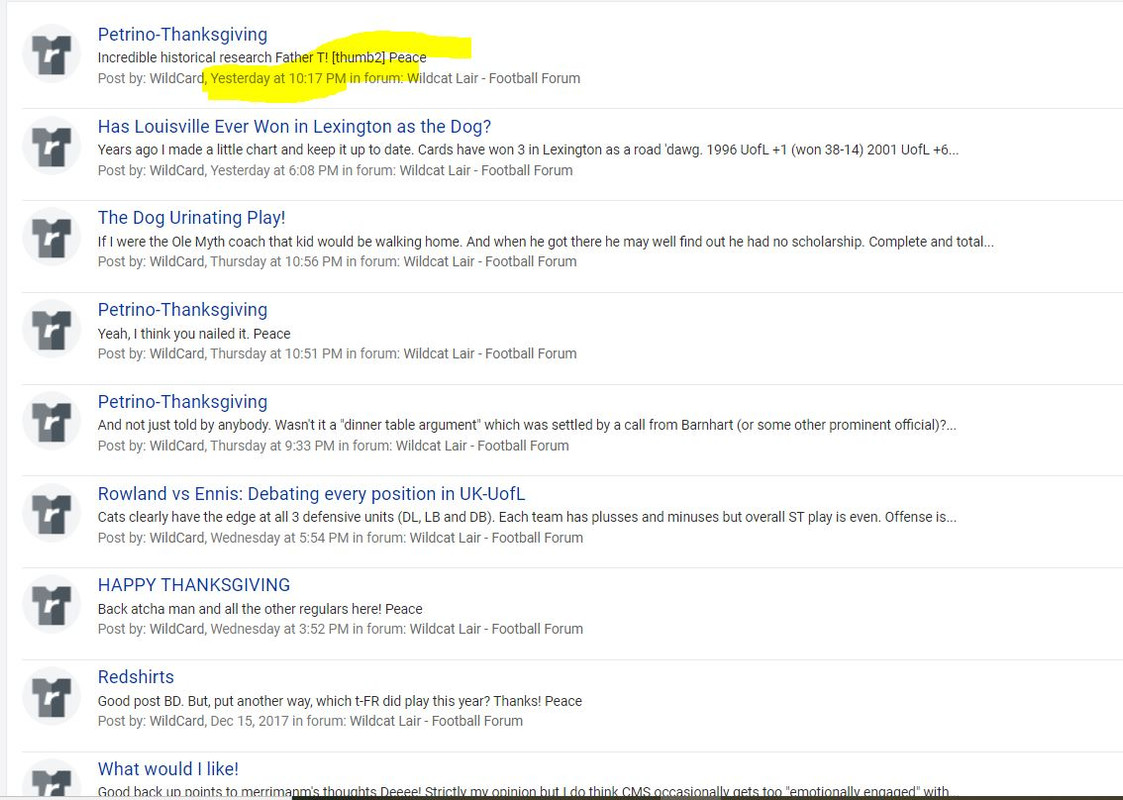
Task: Click the "Wednesday at 5:54 PM" timestamp
Action: [279, 538]
